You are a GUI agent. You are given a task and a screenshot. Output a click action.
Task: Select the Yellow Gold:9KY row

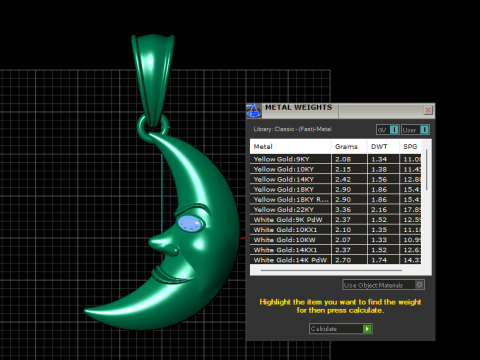coord(336,159)
